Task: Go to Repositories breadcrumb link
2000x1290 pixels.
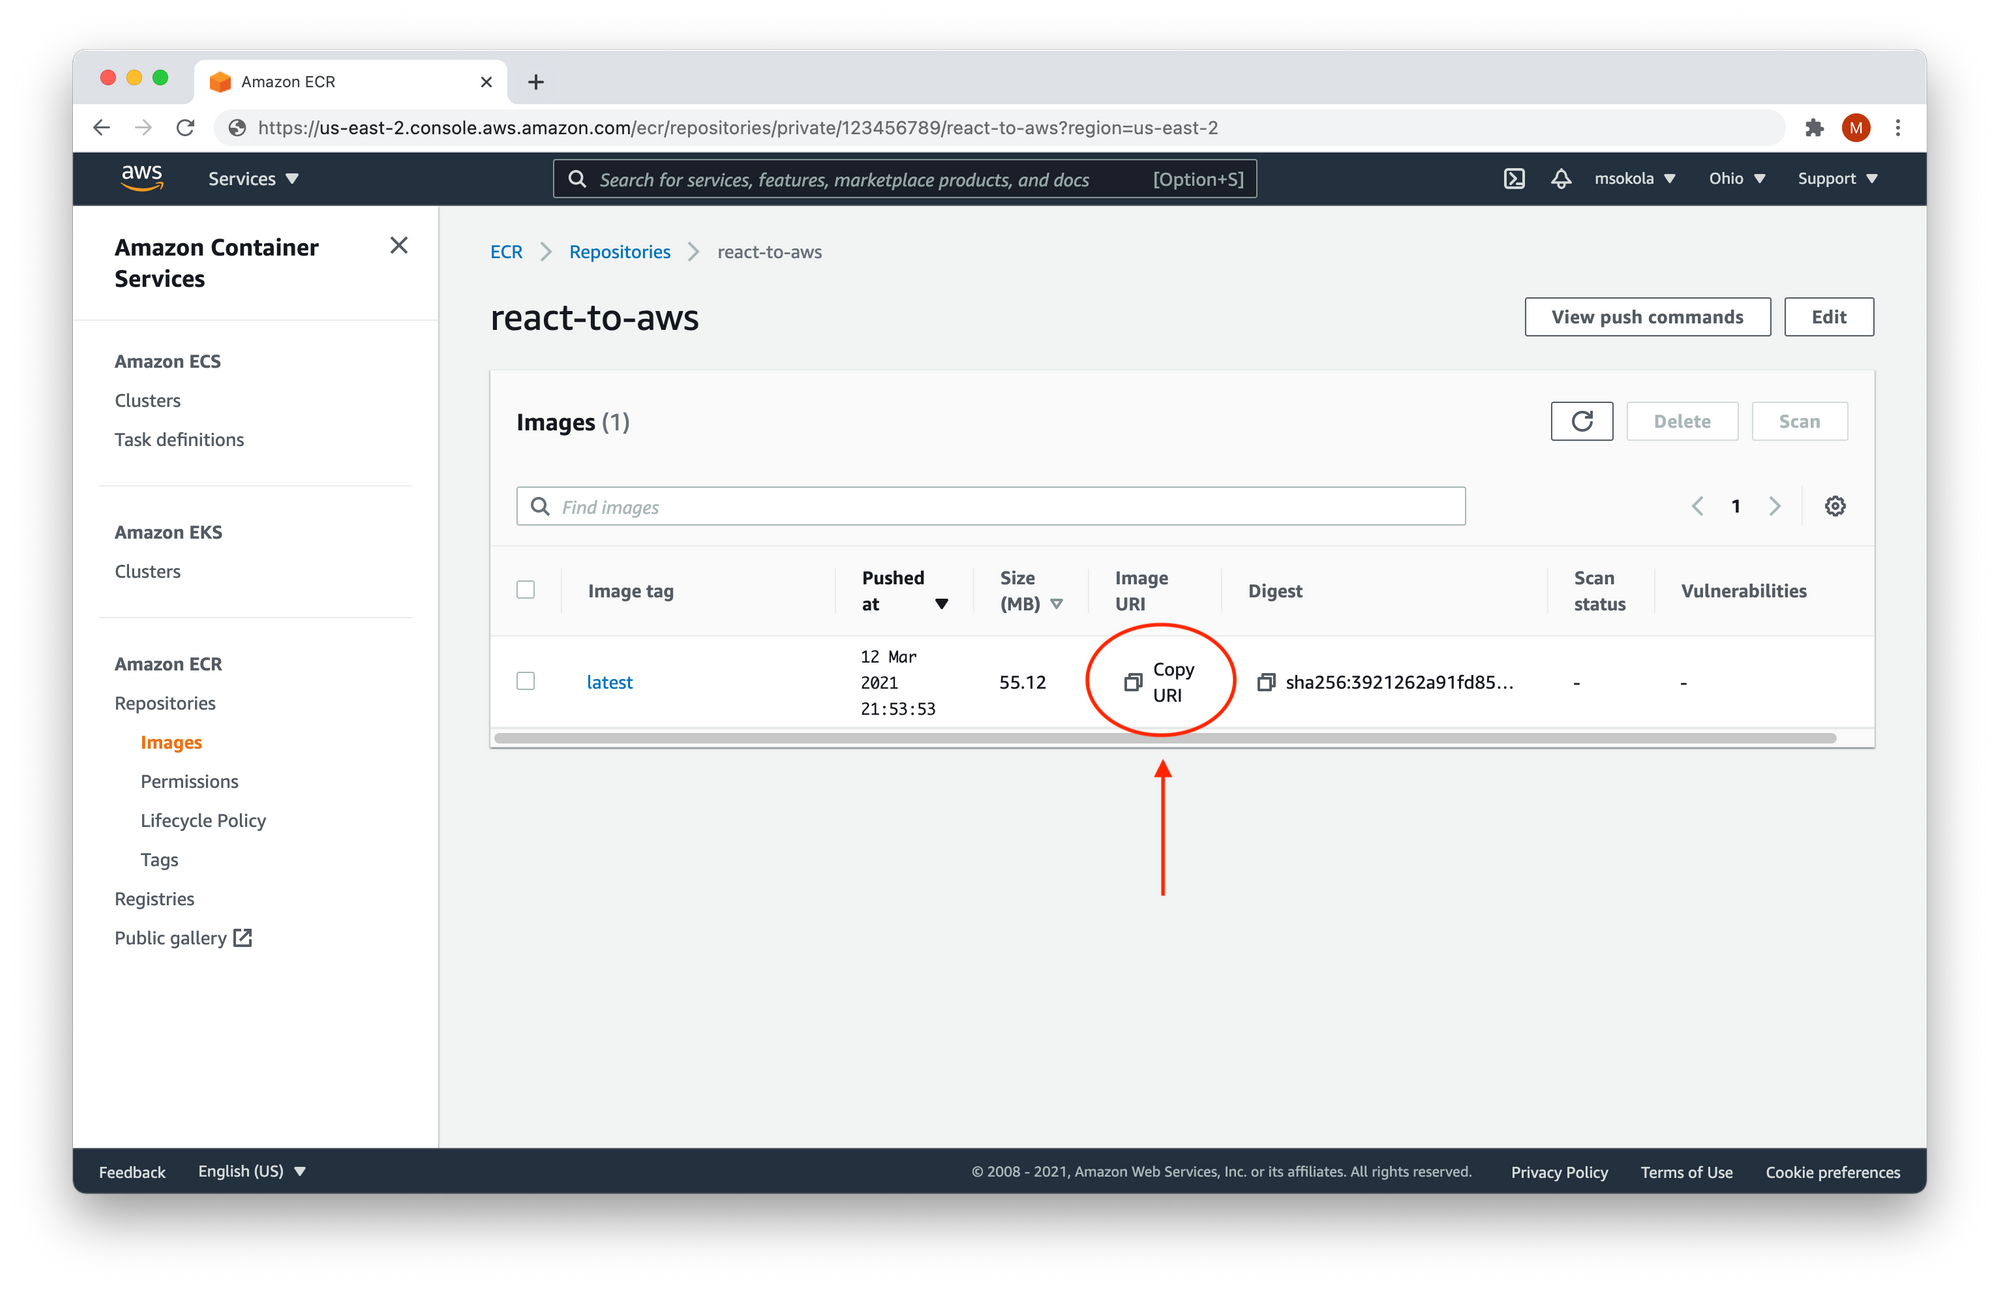Action: click(x=620, y=252)
